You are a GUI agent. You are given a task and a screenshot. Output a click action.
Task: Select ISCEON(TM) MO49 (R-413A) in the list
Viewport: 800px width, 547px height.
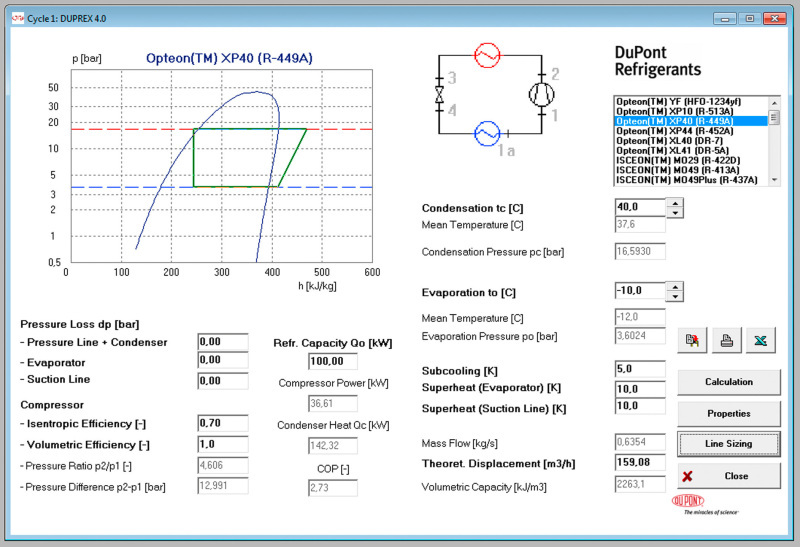691,170
